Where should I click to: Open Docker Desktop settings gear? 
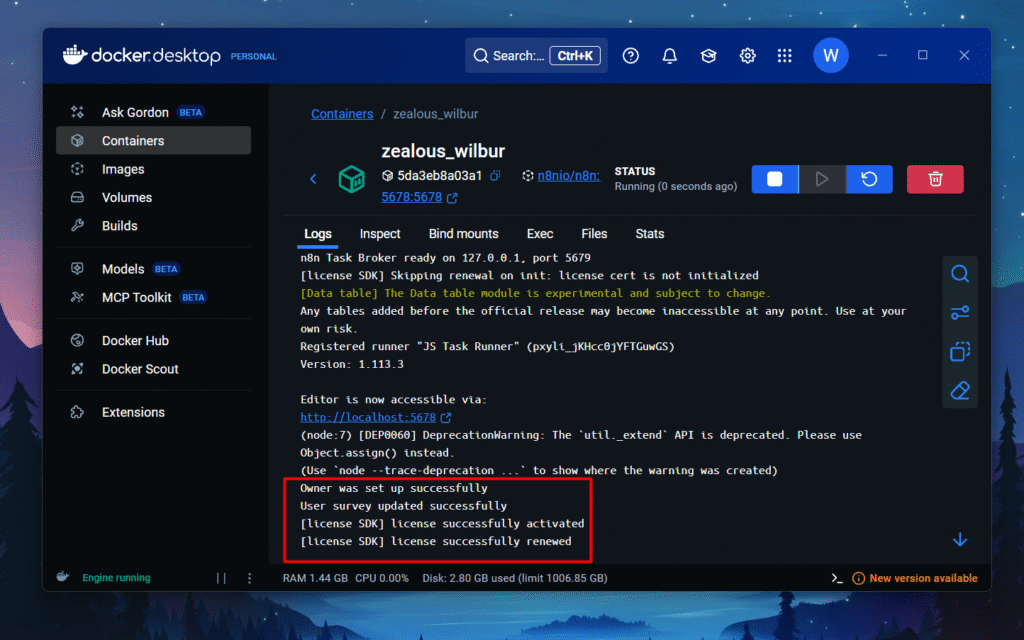747,56
